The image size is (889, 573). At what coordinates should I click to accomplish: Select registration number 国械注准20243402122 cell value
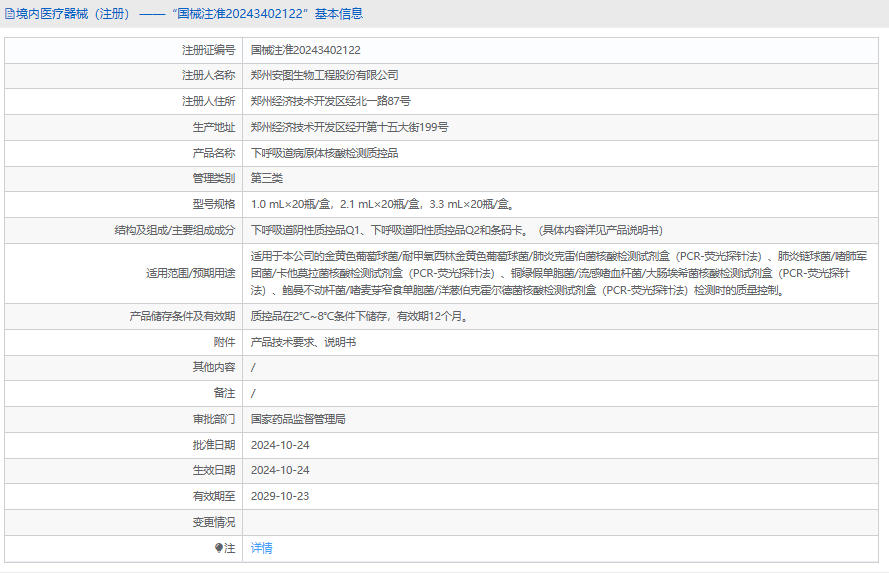(306, 50)
